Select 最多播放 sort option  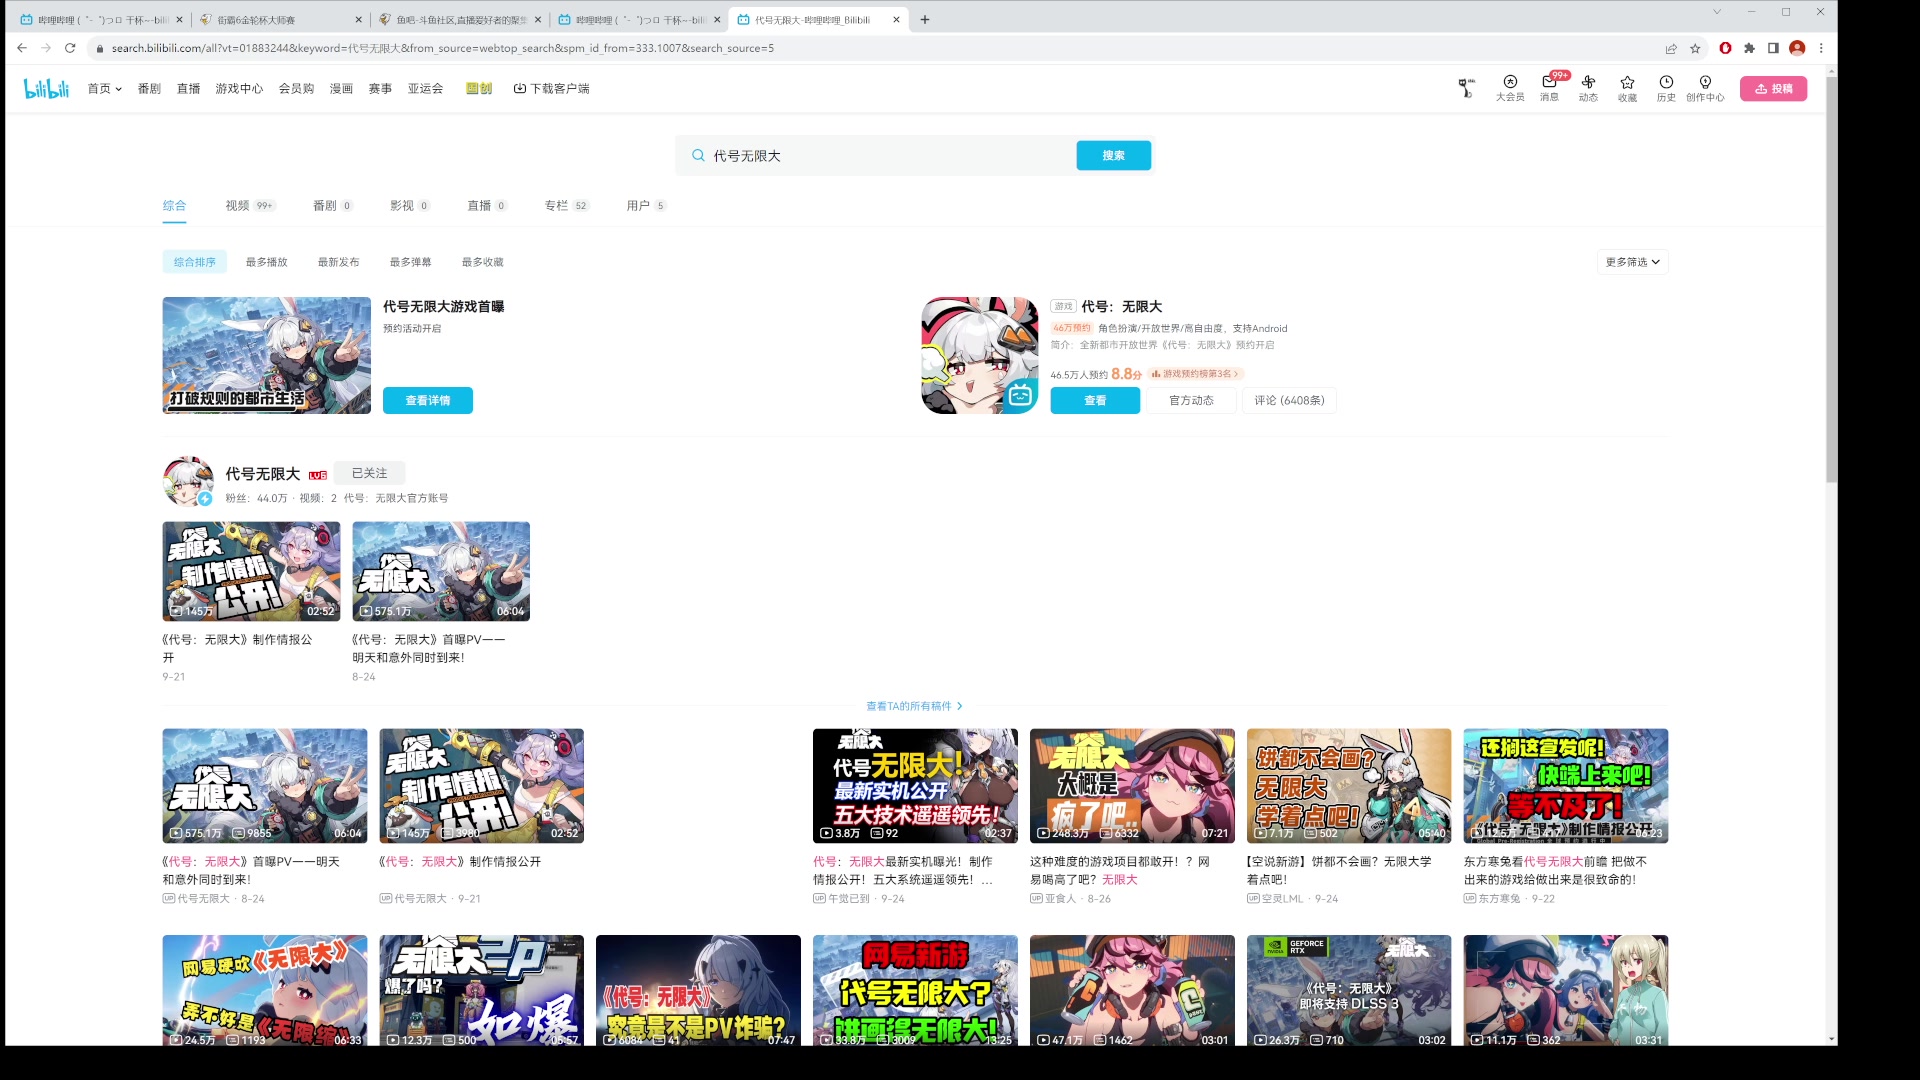[267, 262]
